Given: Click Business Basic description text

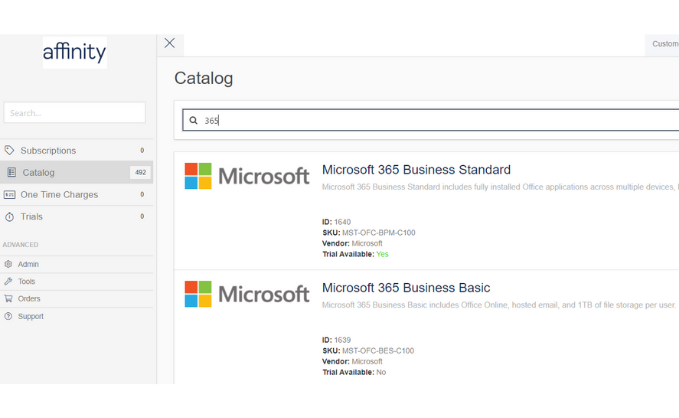Looking at the screenshot, I should click(499, 305).
